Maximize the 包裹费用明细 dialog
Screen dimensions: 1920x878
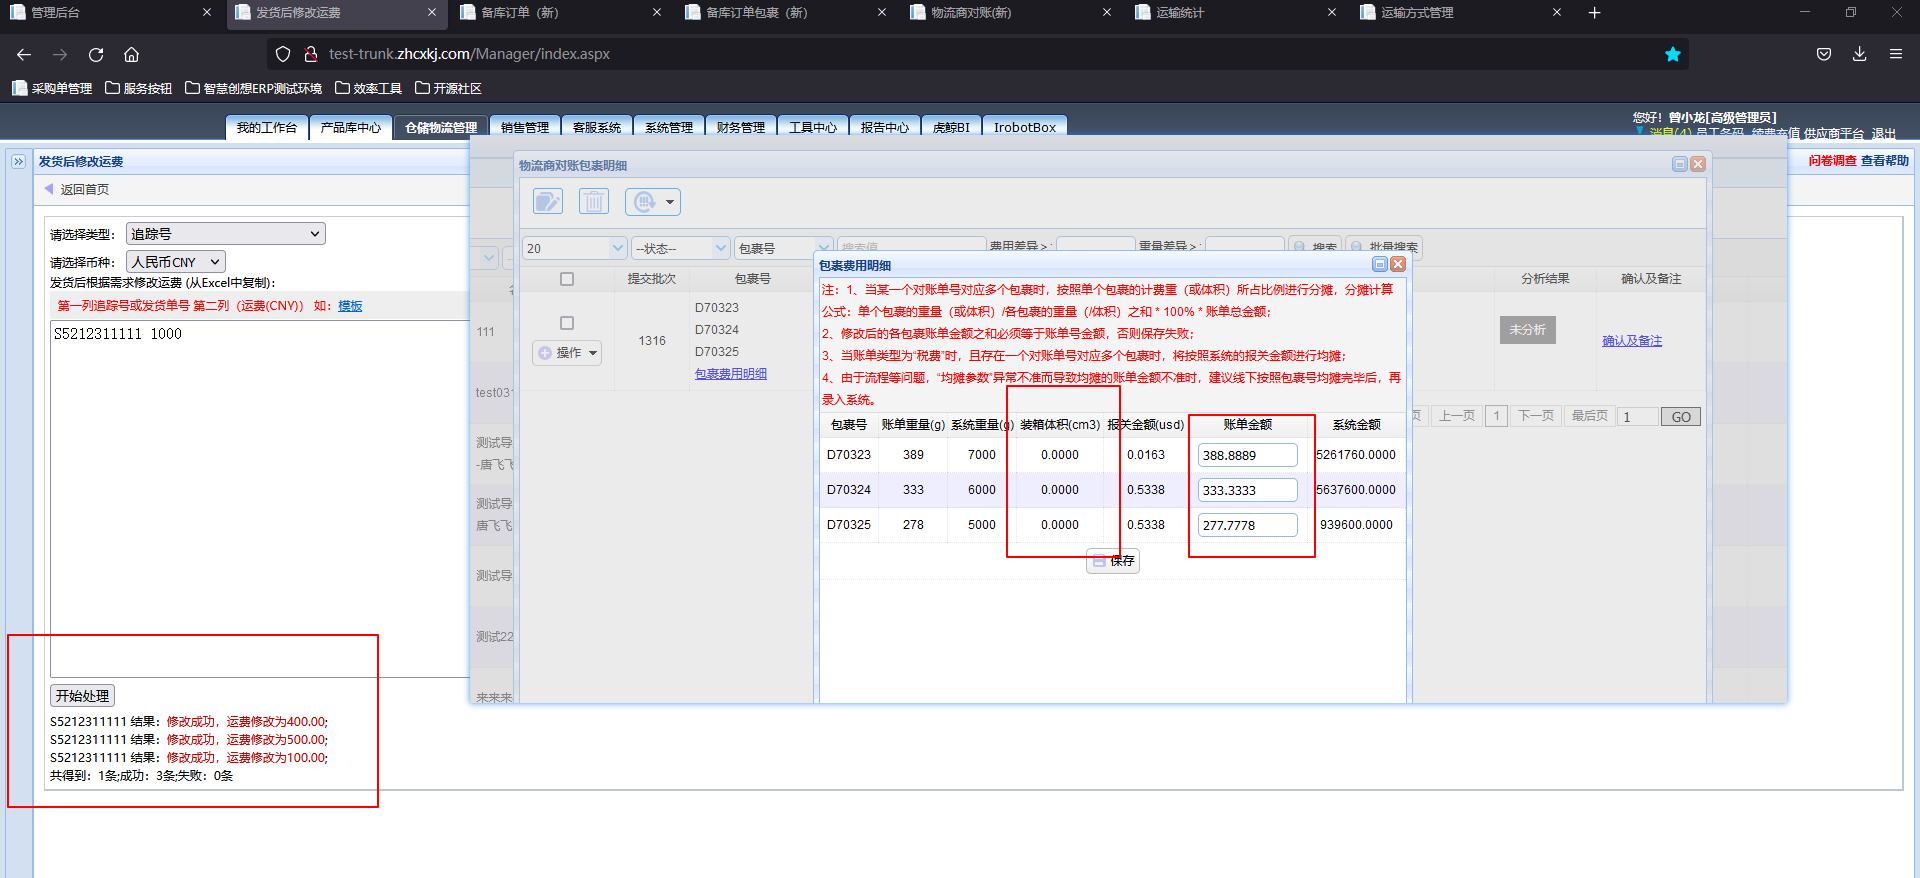tap(1380, 264)
